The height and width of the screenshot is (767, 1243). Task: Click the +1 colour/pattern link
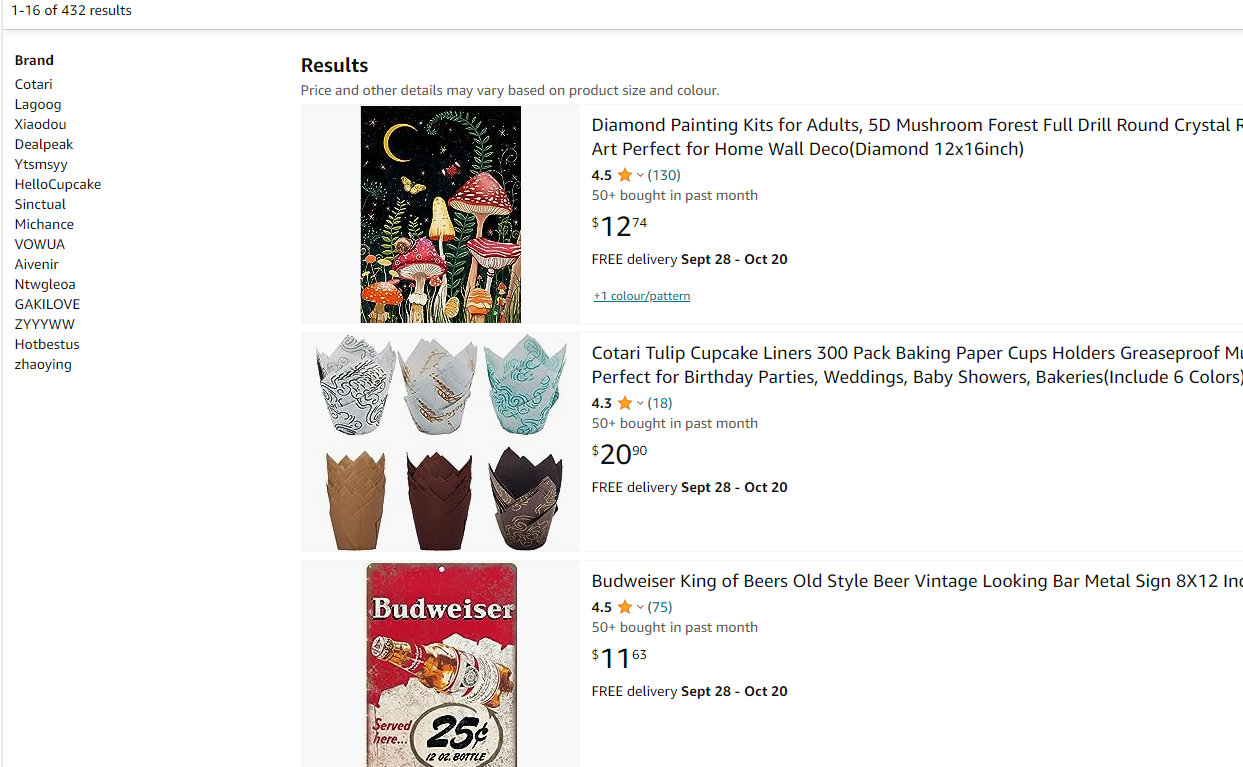point(641,296)
